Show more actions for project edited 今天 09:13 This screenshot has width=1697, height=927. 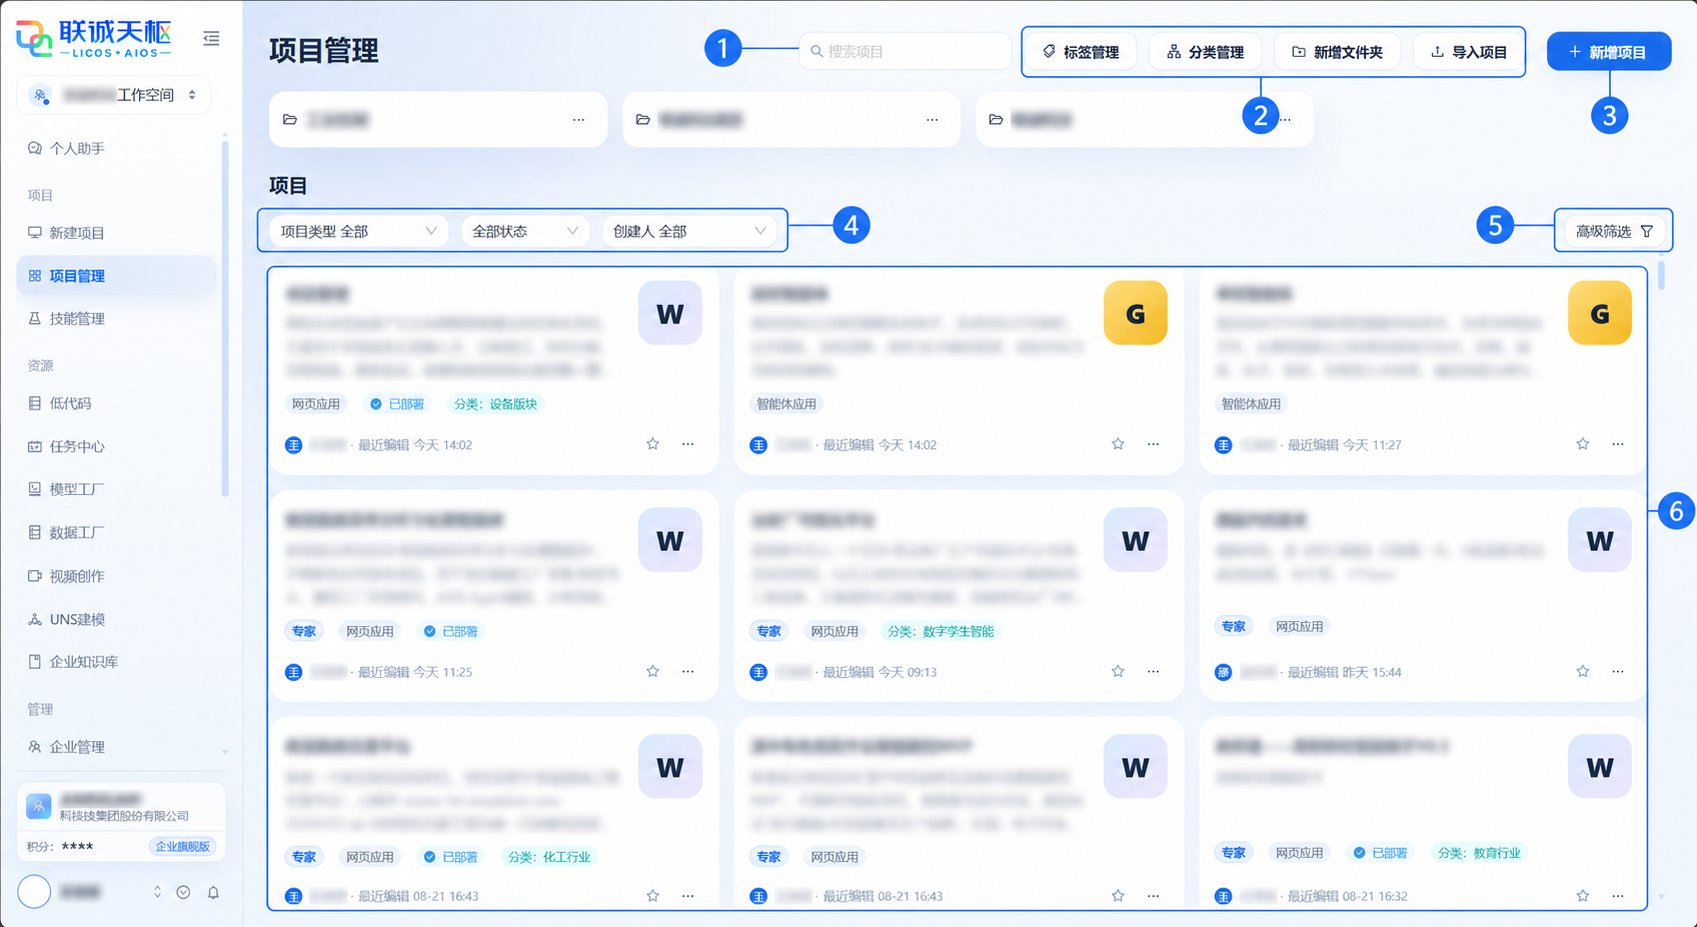point(1153,671)
